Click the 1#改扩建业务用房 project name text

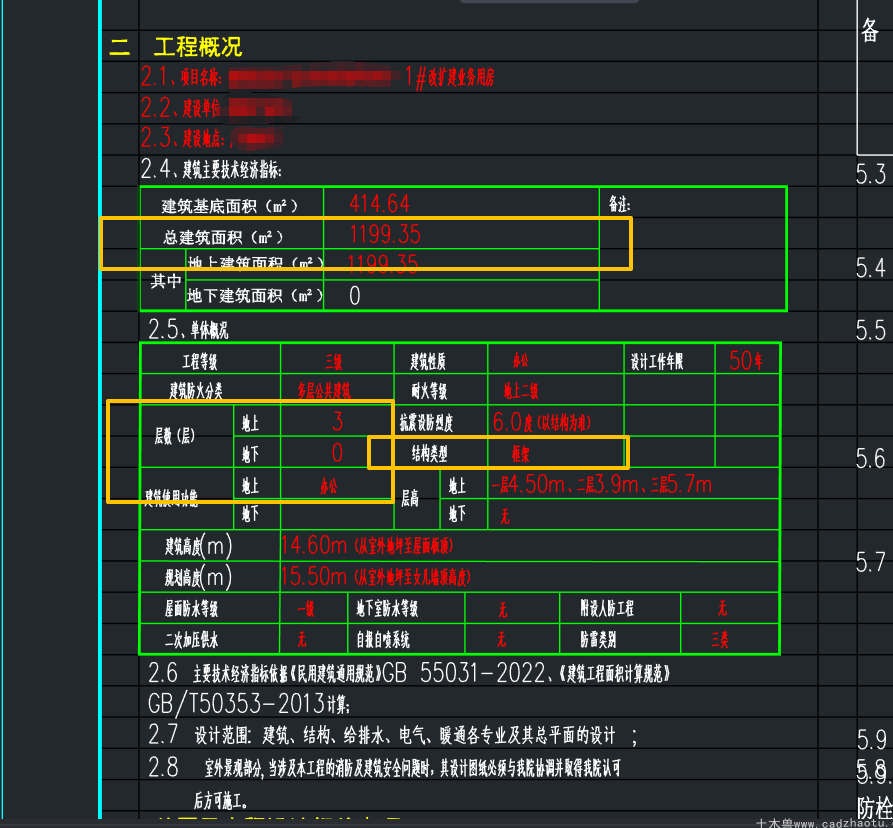(x=449, y=77)
